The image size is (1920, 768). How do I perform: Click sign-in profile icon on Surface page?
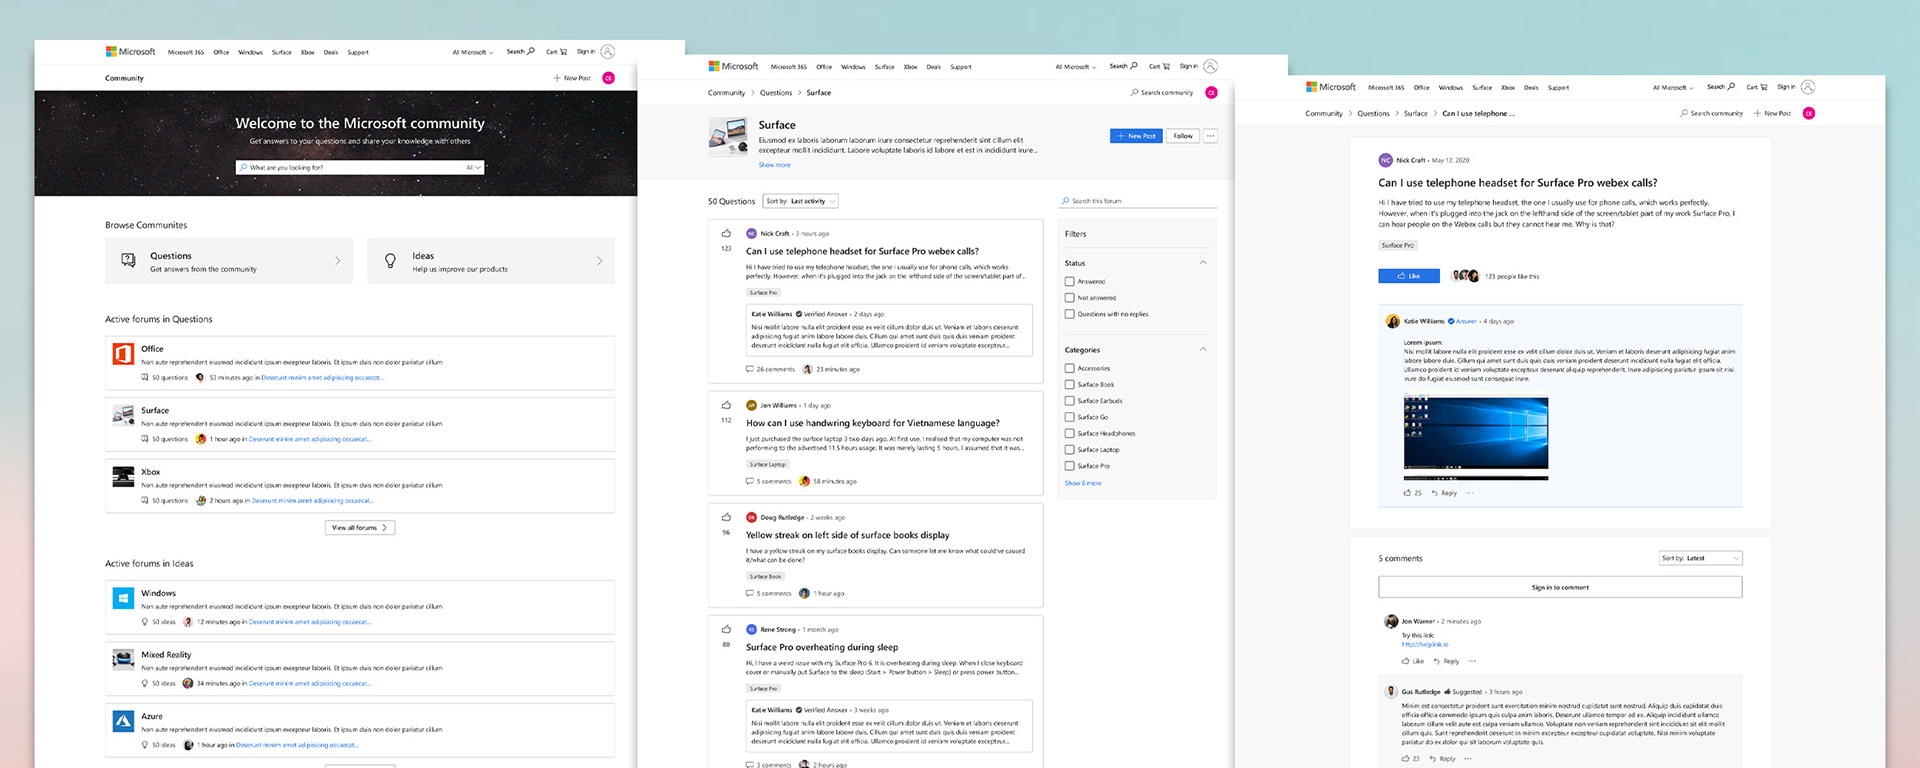pyautogui.click(x=1210, y=66)
